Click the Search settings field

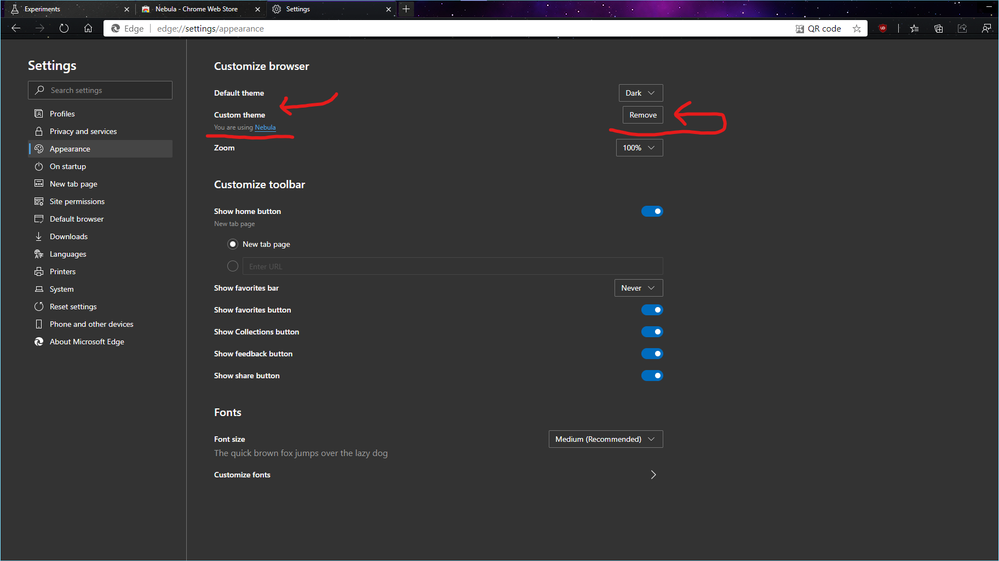100,90
